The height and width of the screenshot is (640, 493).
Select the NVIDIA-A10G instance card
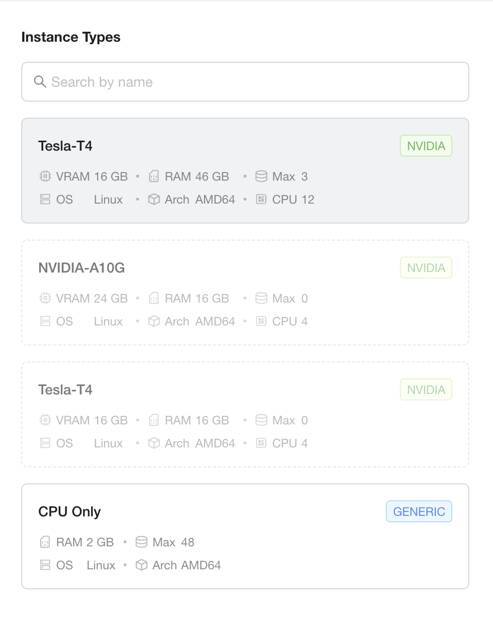pyautogui.click(x=245, y=292)
